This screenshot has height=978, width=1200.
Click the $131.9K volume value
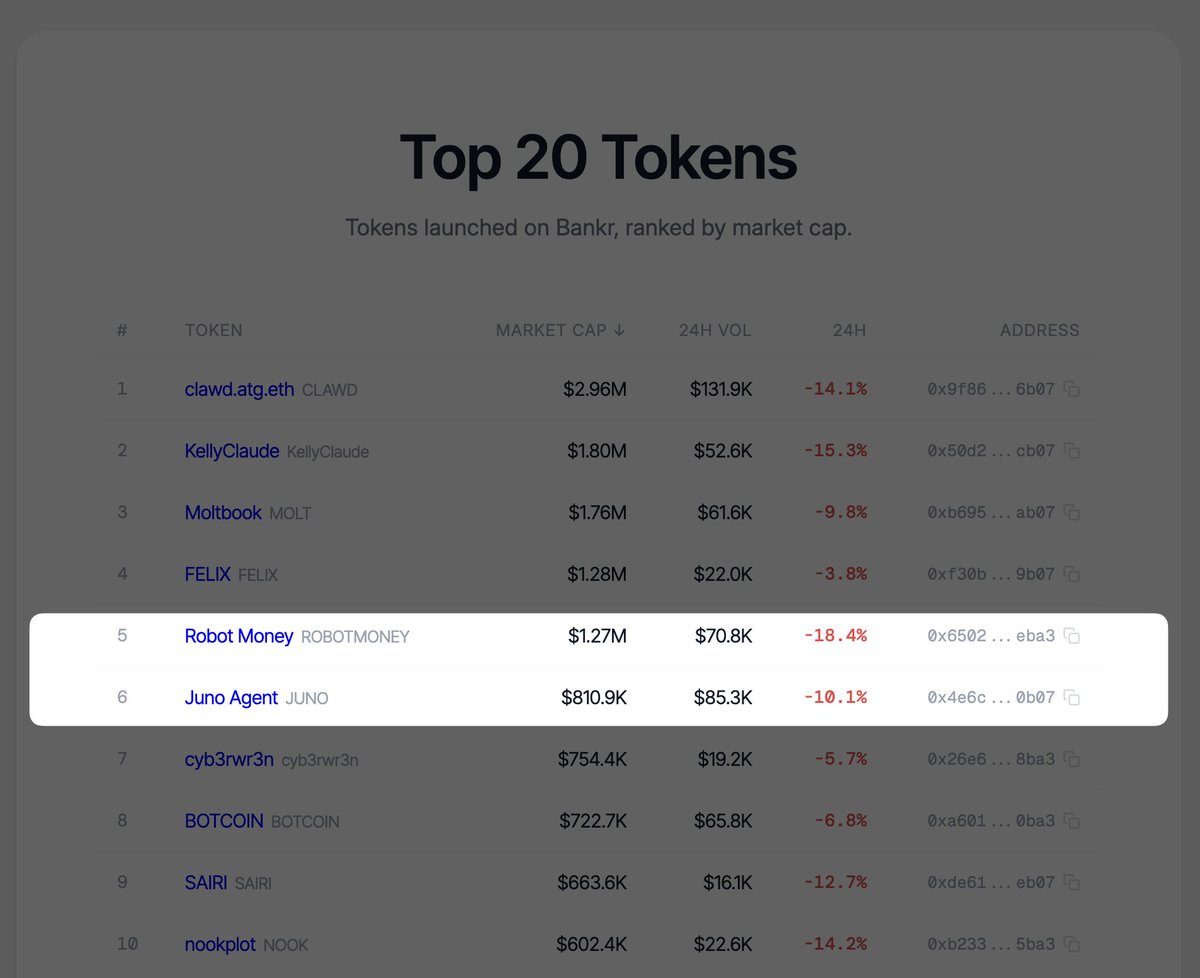[x=721, y=389]
